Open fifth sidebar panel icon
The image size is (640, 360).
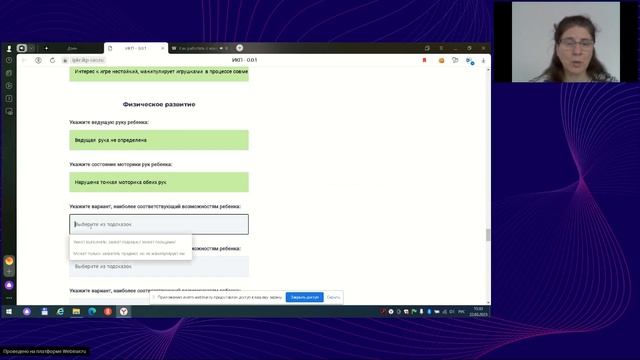pos(9,111)
